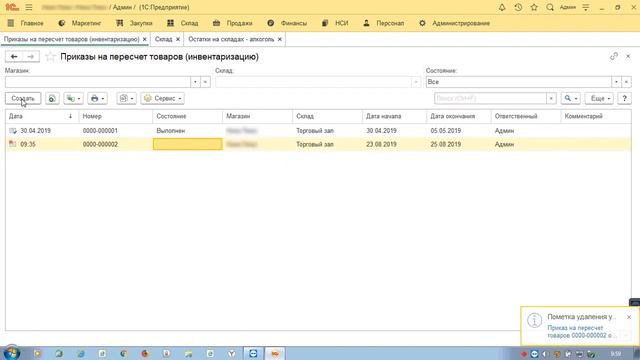640x360 pixels.
Task: Sort by the Ответственный column header
Action: click(x=526, y=116)
